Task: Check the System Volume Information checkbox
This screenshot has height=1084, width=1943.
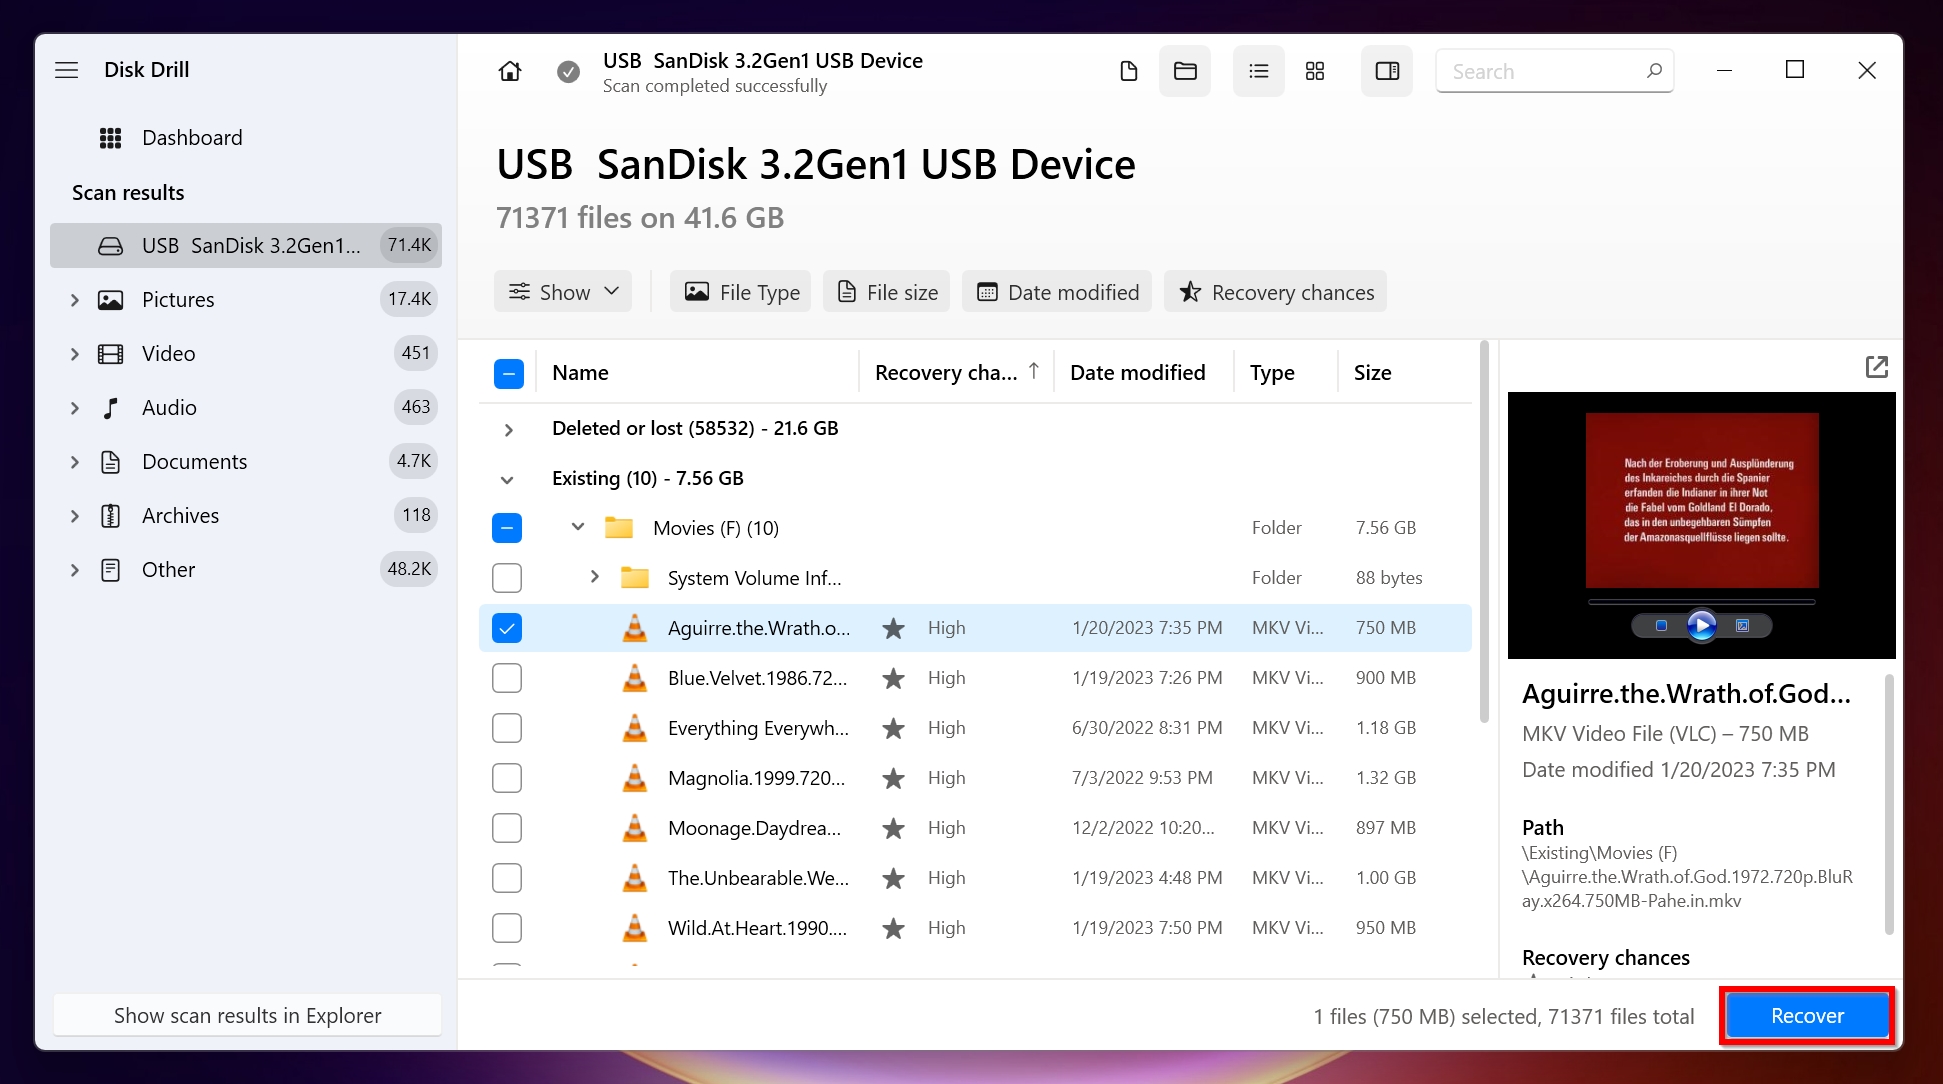Action: (507, 578)
